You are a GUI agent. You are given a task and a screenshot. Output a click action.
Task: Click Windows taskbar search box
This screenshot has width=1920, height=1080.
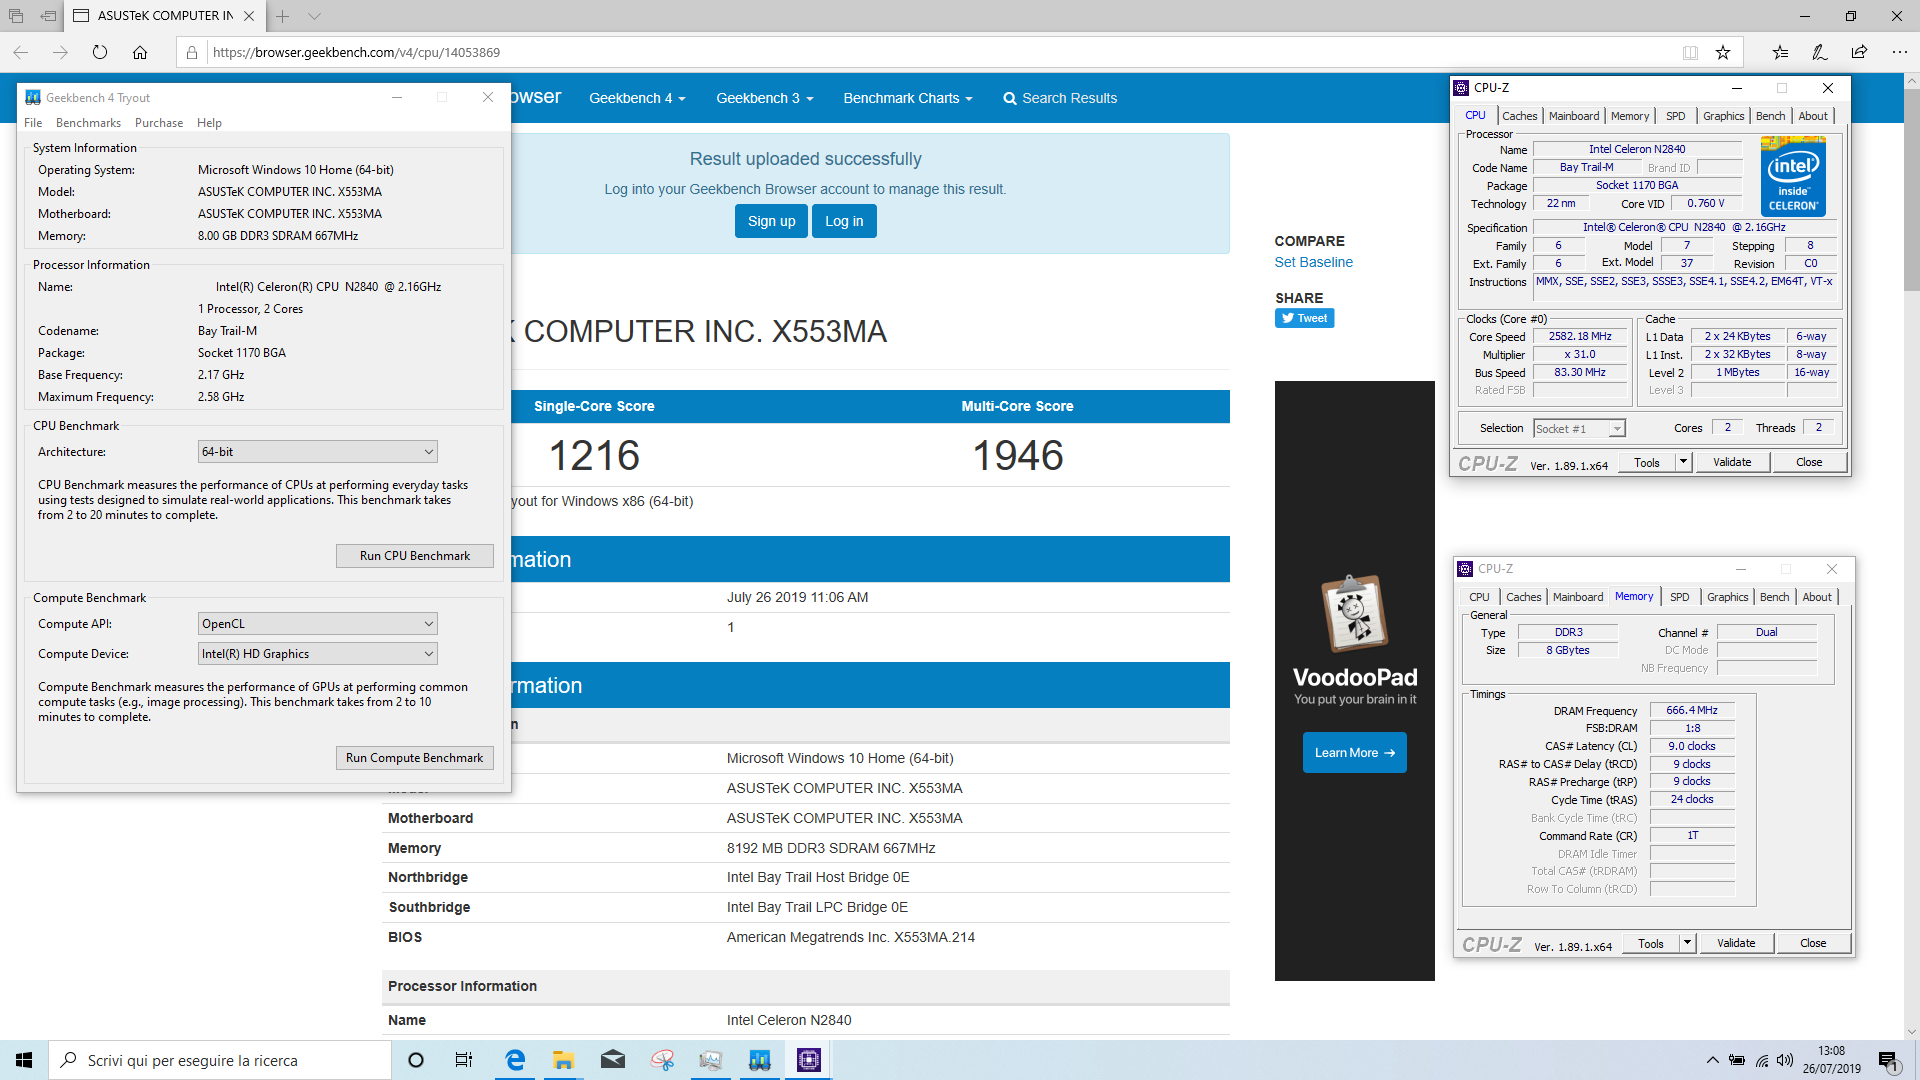220,1060
